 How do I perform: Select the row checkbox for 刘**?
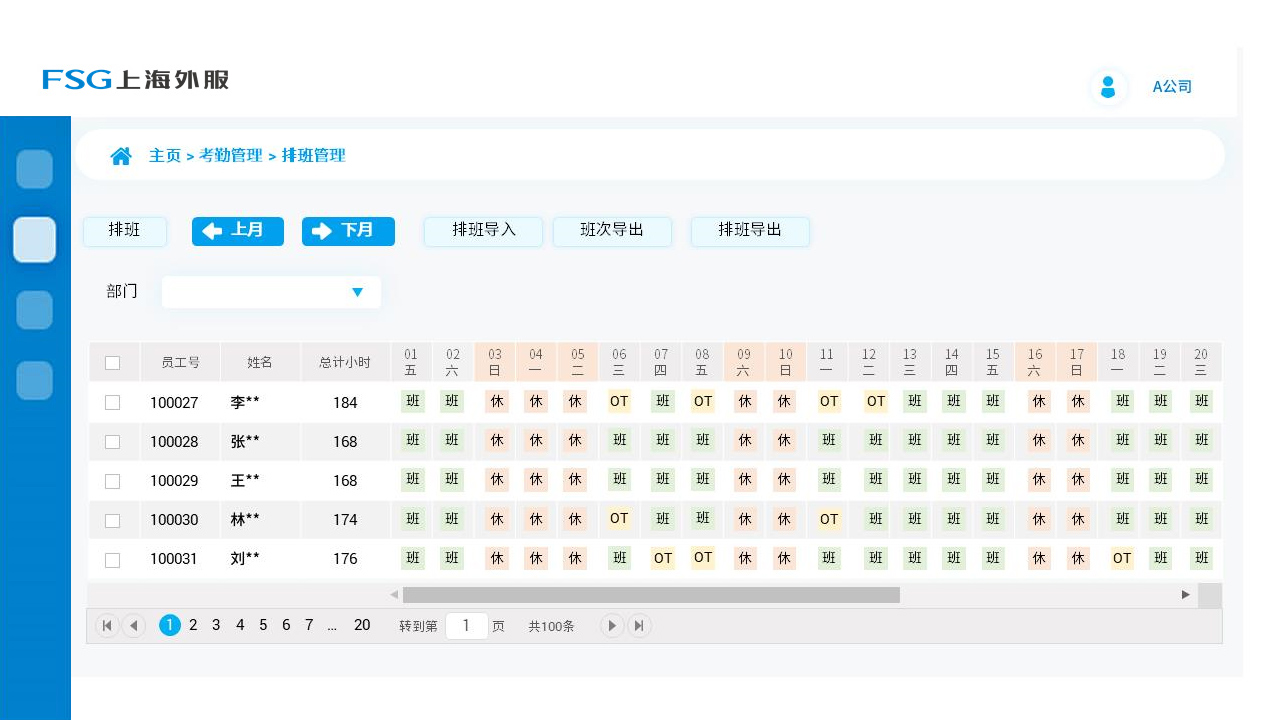point(113,559)
